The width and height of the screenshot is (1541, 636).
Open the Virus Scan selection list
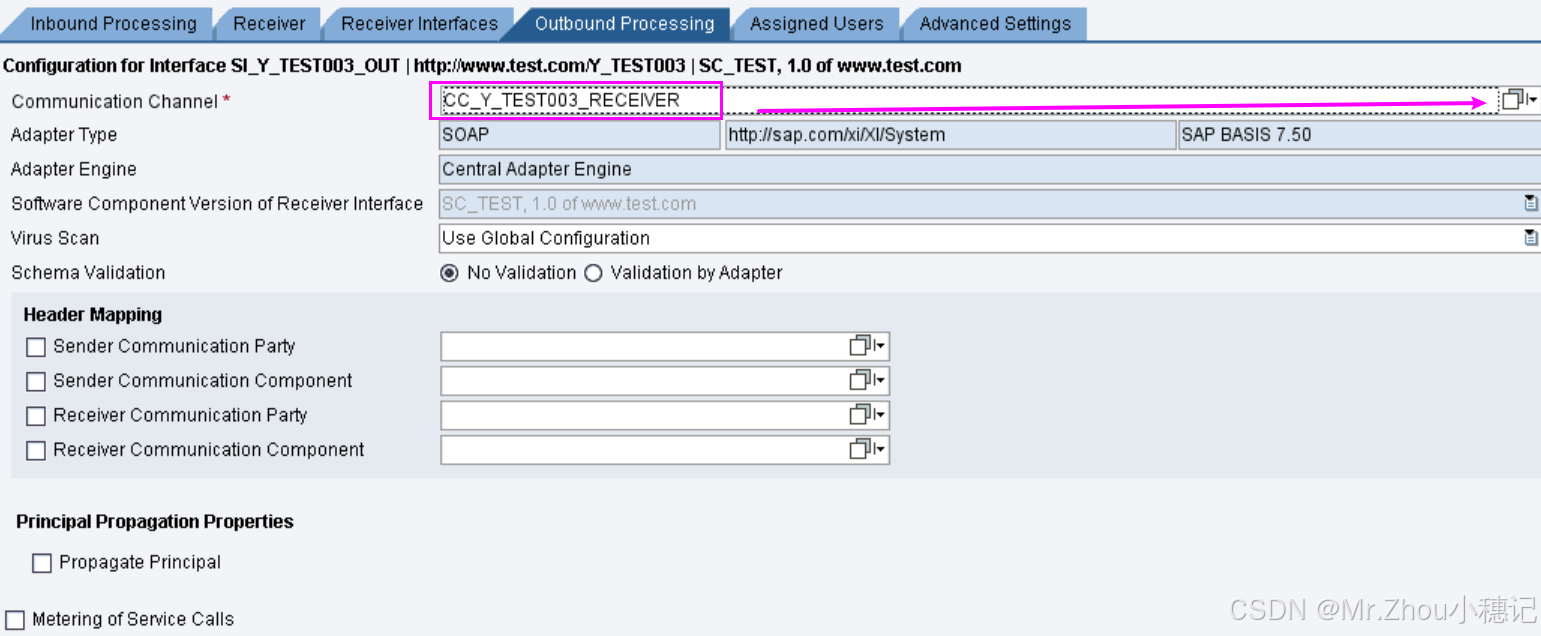click(1530, 237)
